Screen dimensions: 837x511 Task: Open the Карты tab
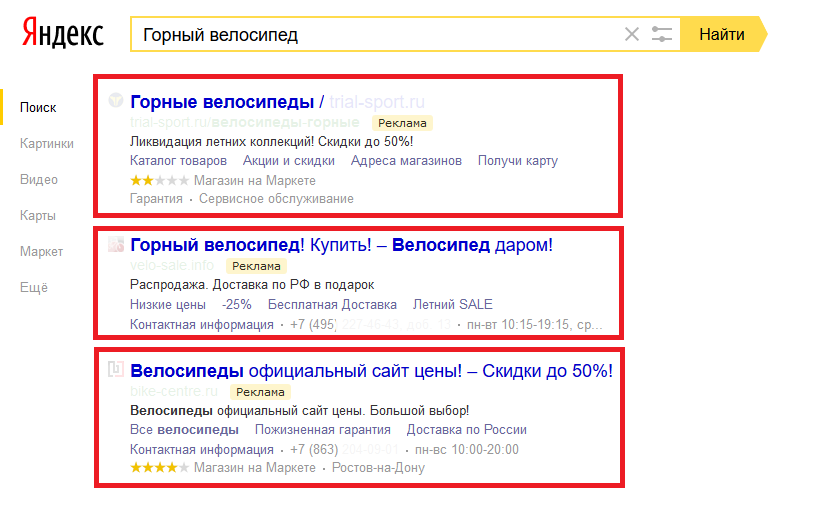point(37,216)
